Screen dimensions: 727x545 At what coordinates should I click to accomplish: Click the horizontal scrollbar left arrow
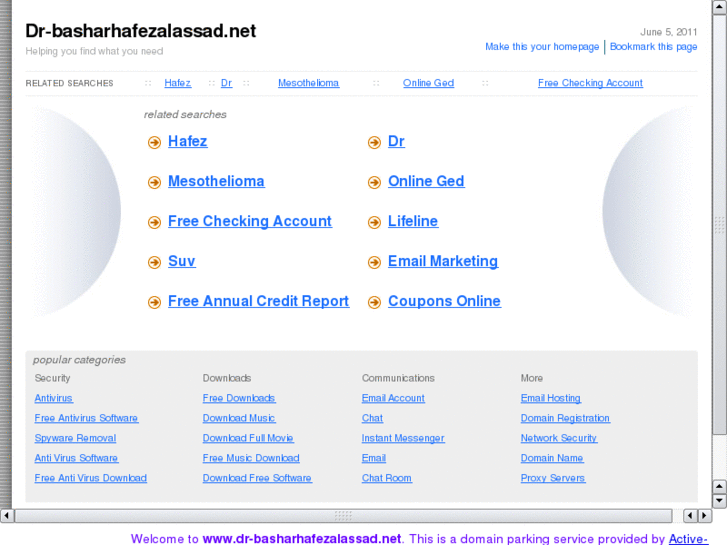pyautogui.click(x=7, y=516)
